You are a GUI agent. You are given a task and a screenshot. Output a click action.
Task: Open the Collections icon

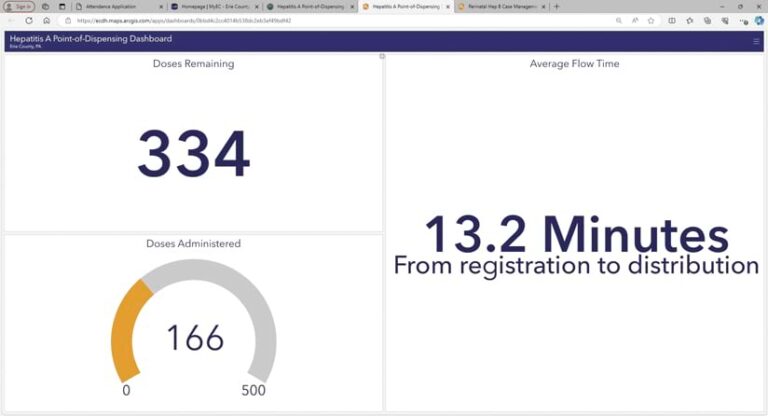point(707,21)
